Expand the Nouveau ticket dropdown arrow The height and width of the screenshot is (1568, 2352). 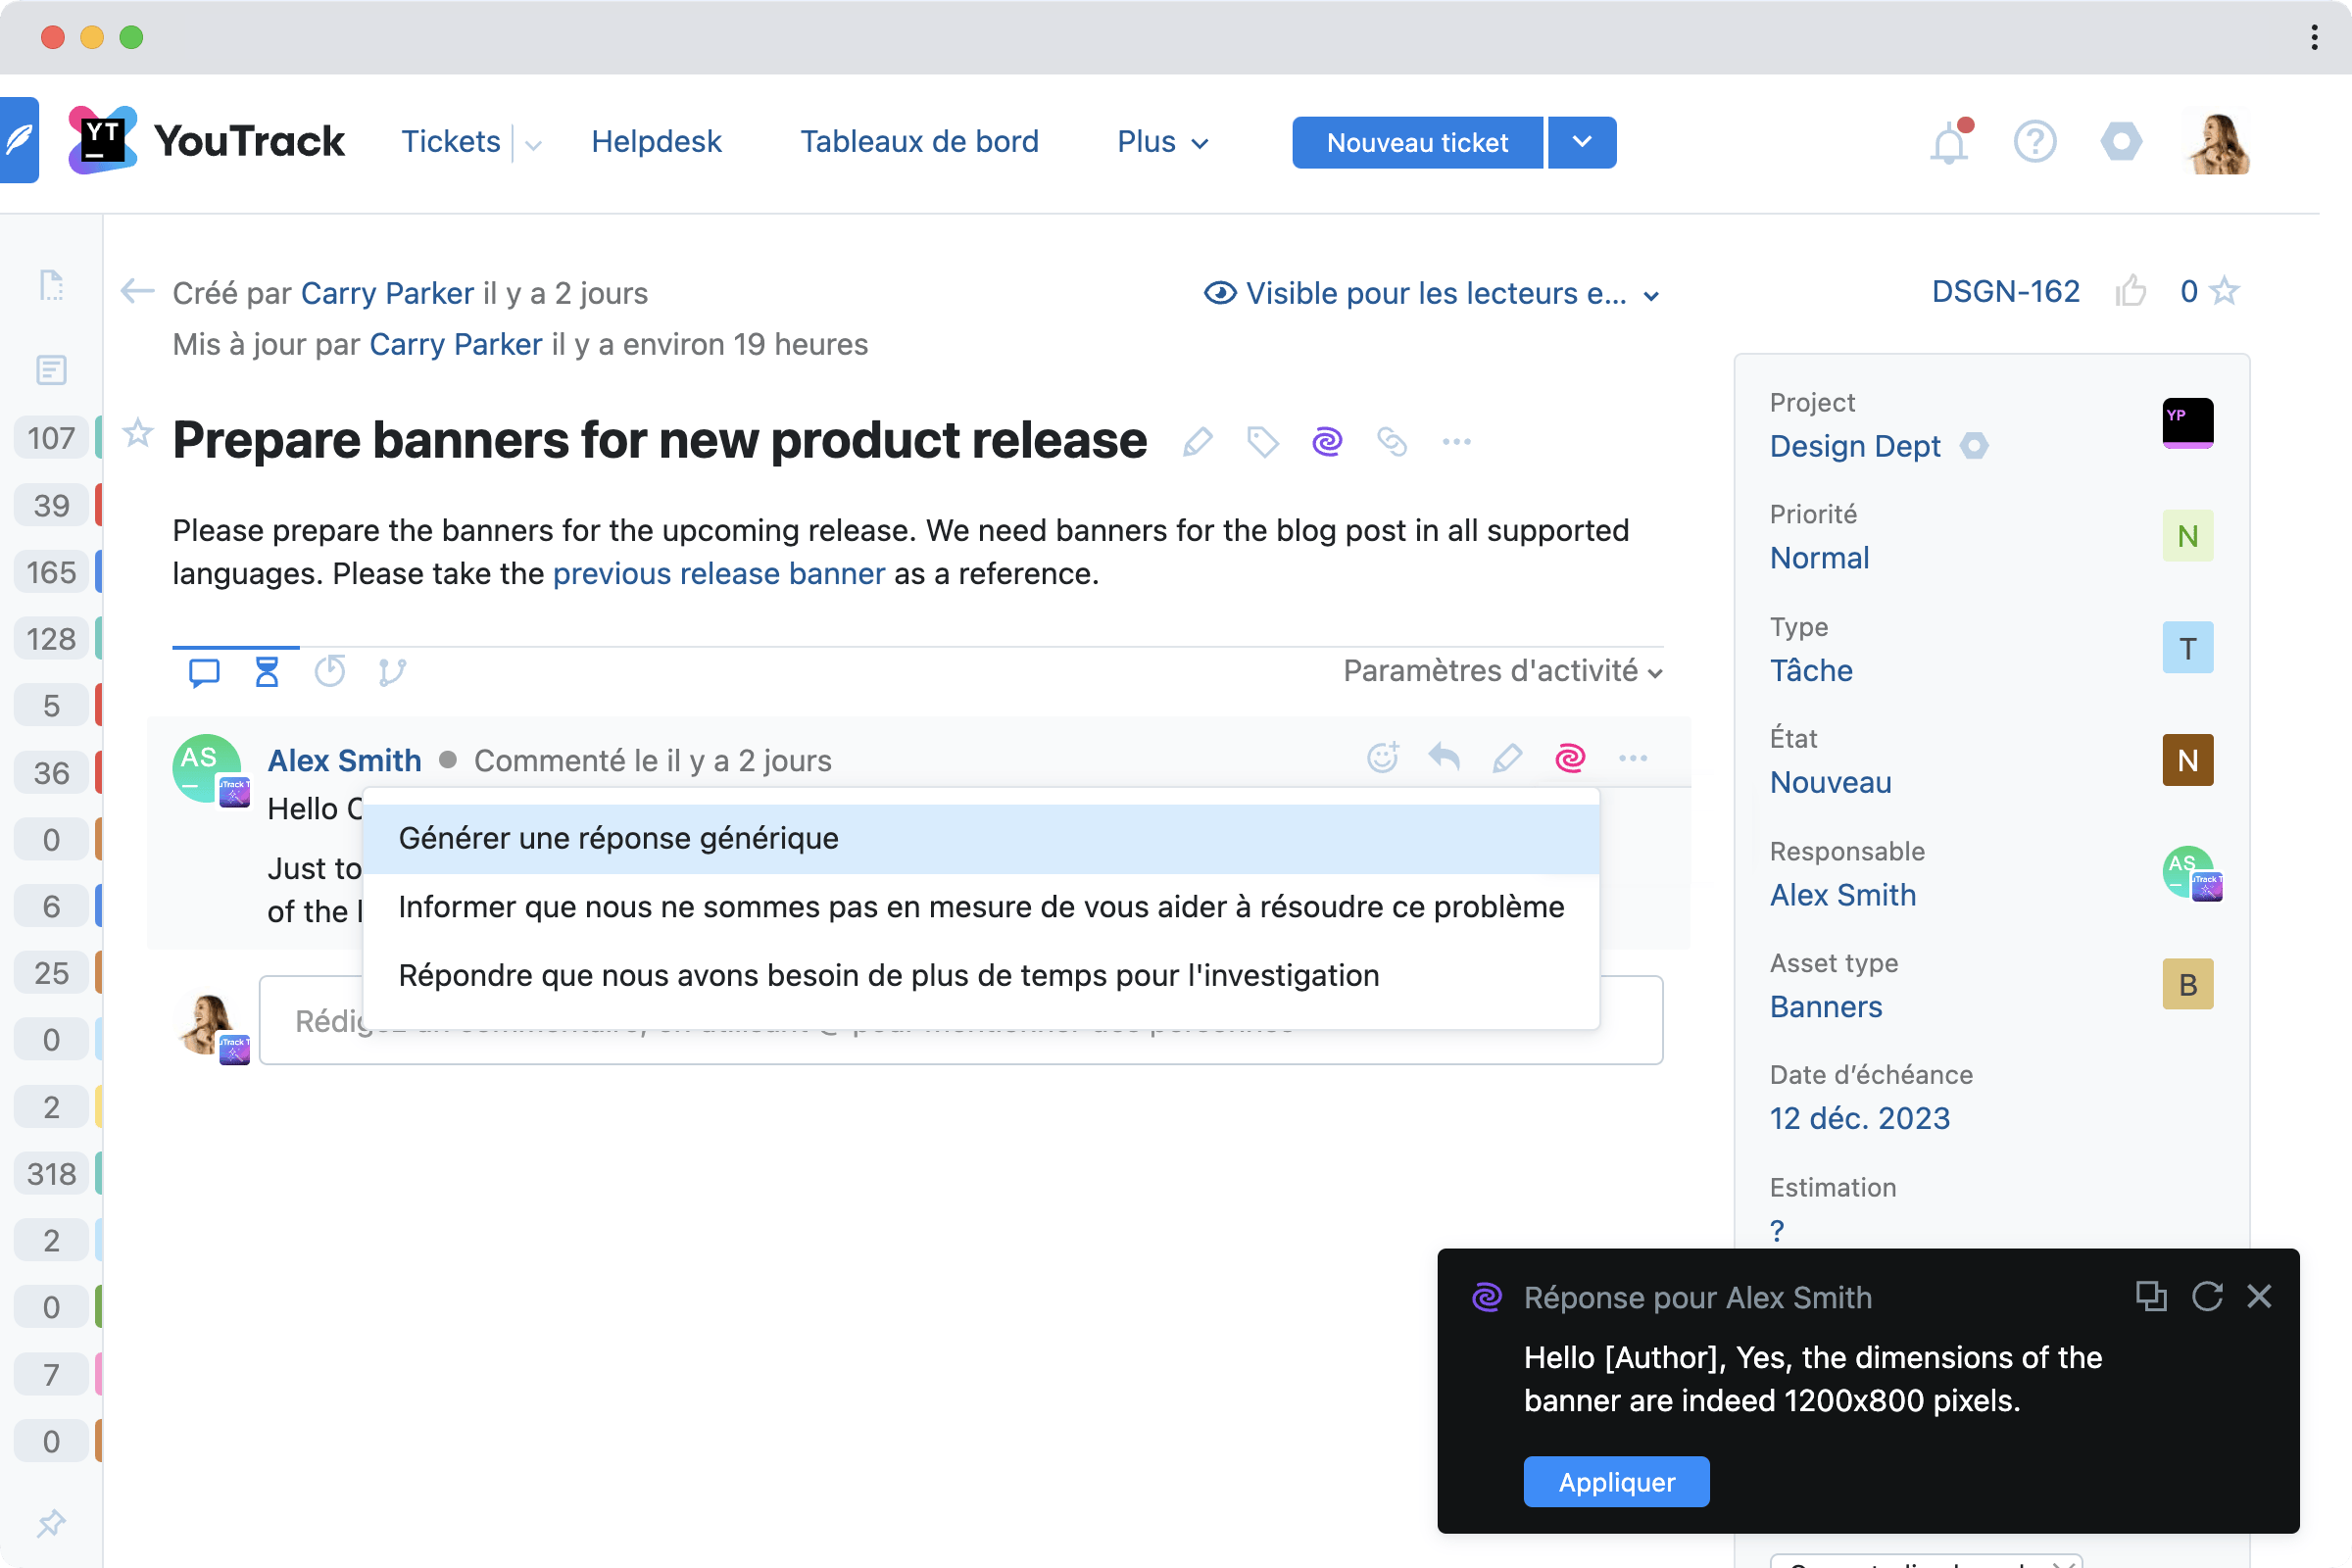[x=1582, y=142]
